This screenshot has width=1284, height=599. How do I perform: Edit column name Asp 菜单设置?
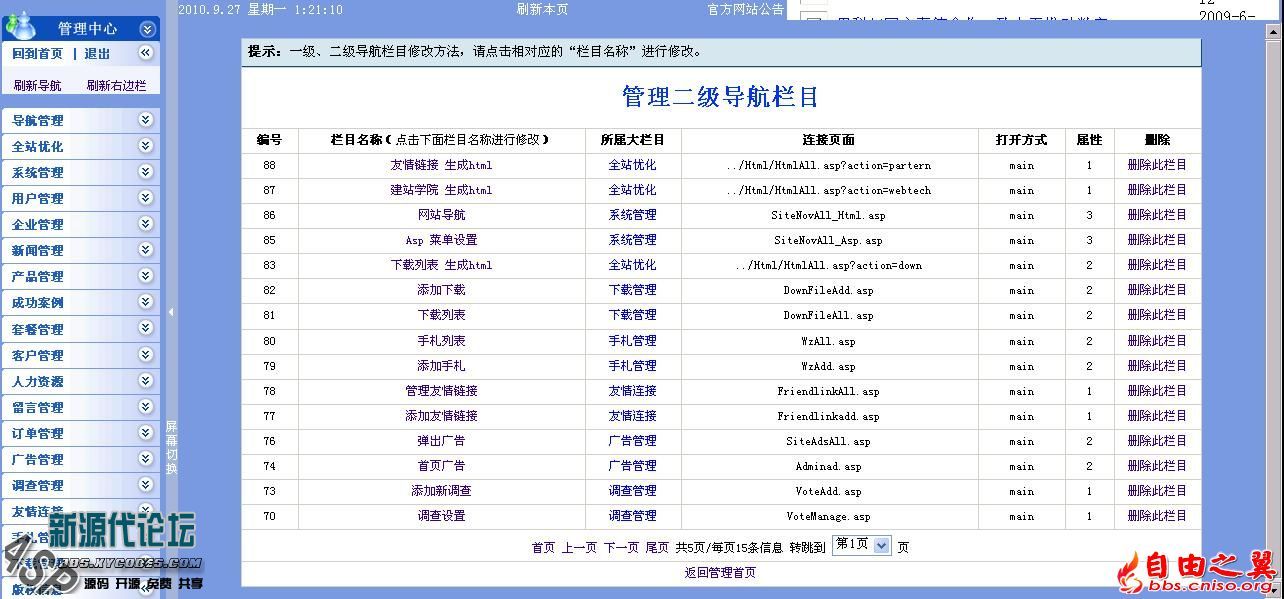pyautogui.click(x=441, y=240)
